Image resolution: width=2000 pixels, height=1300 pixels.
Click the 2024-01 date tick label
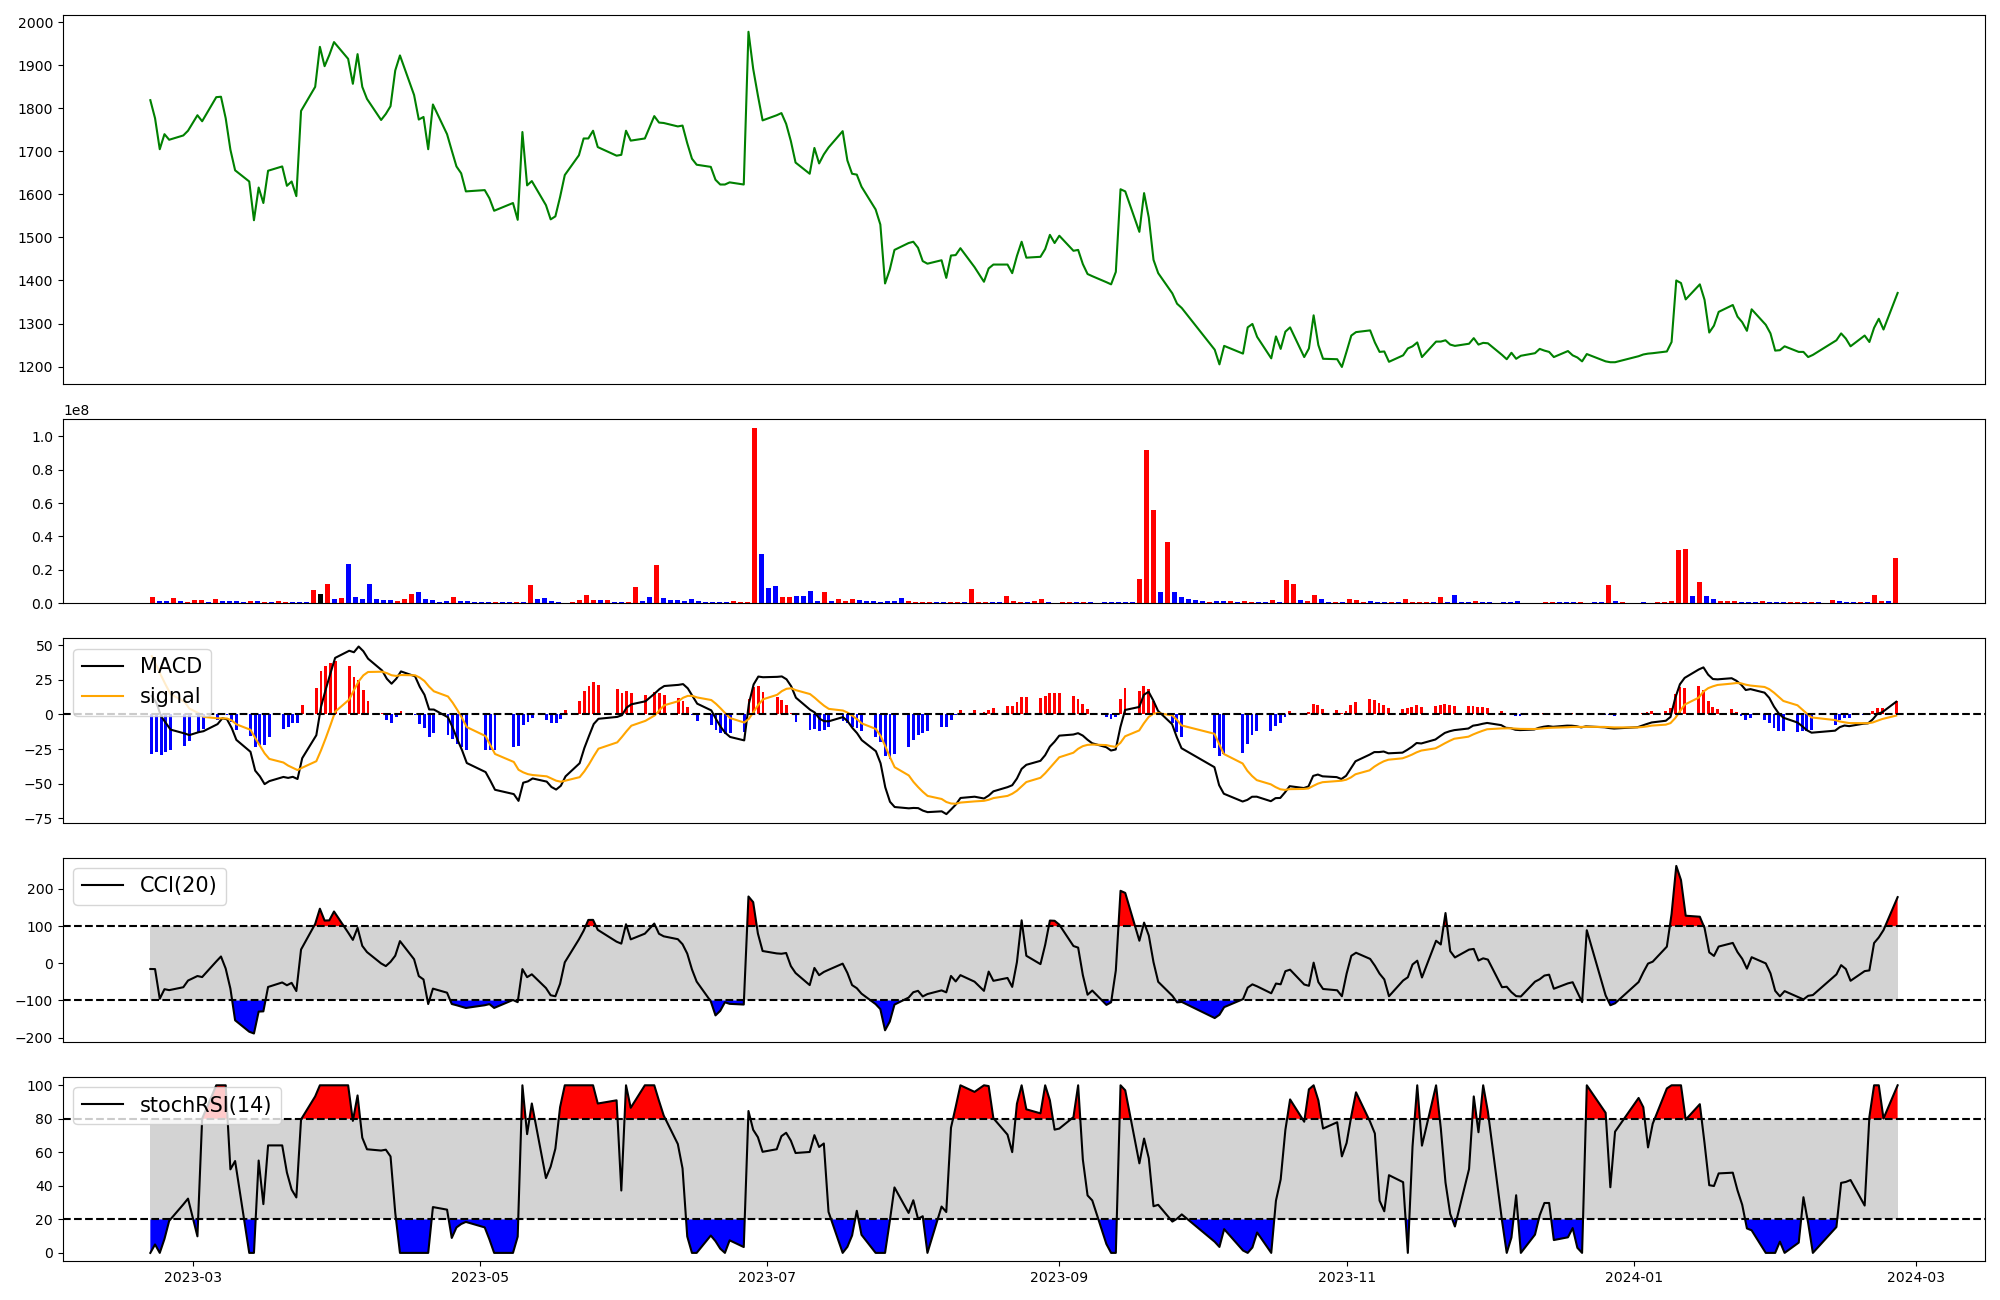point(1634,1277)
